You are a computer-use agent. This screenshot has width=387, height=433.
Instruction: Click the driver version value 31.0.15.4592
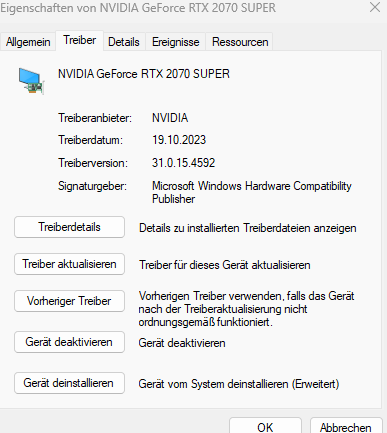pyautogui.click(x=184, y=163)
